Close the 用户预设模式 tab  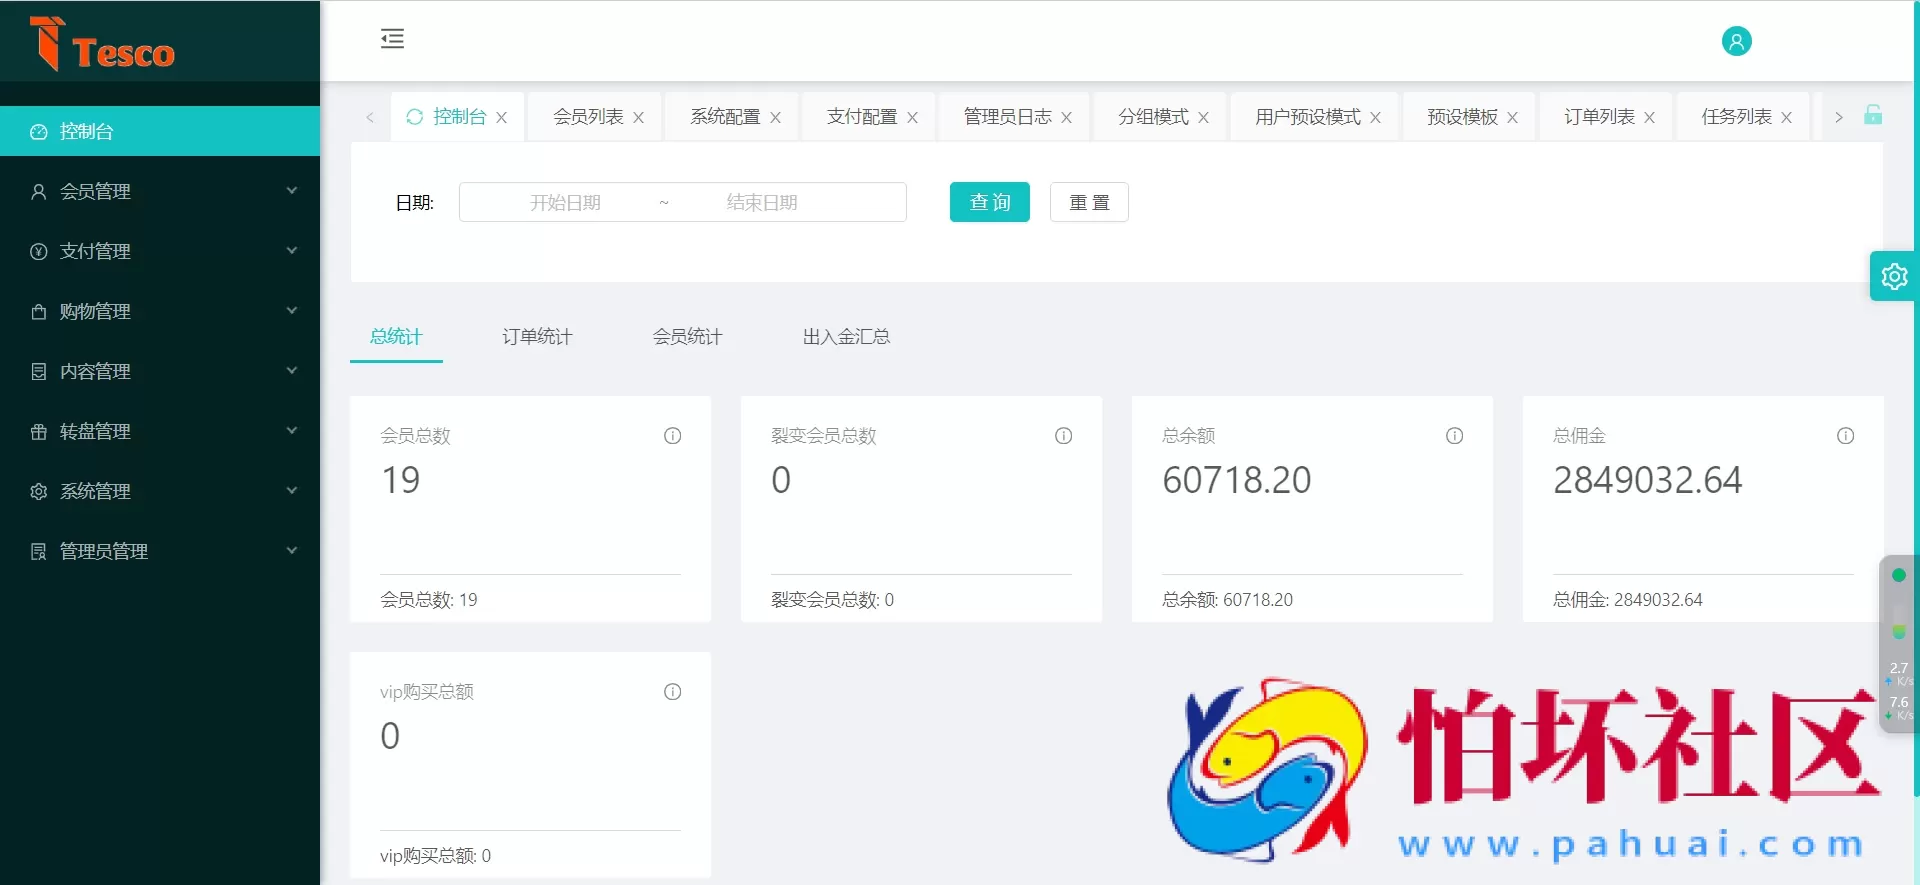[1376, 118]
